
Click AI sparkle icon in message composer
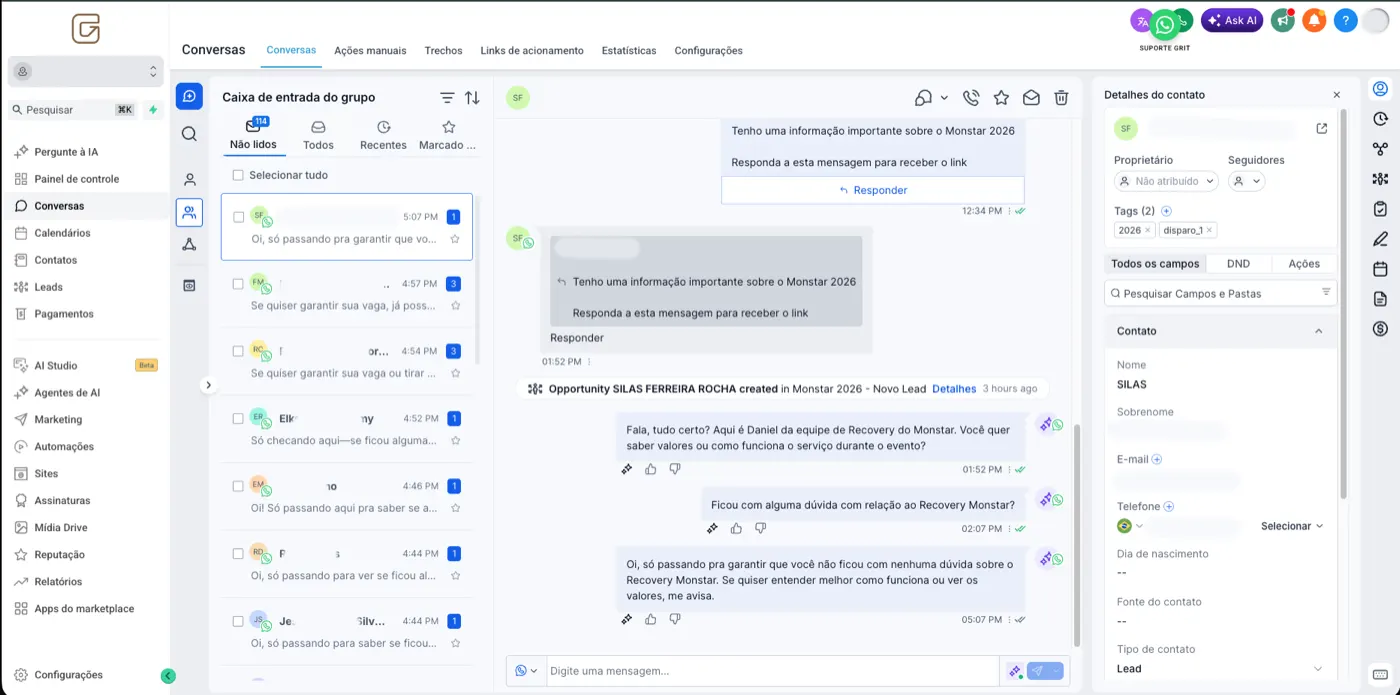click(x=1014, y=671)
